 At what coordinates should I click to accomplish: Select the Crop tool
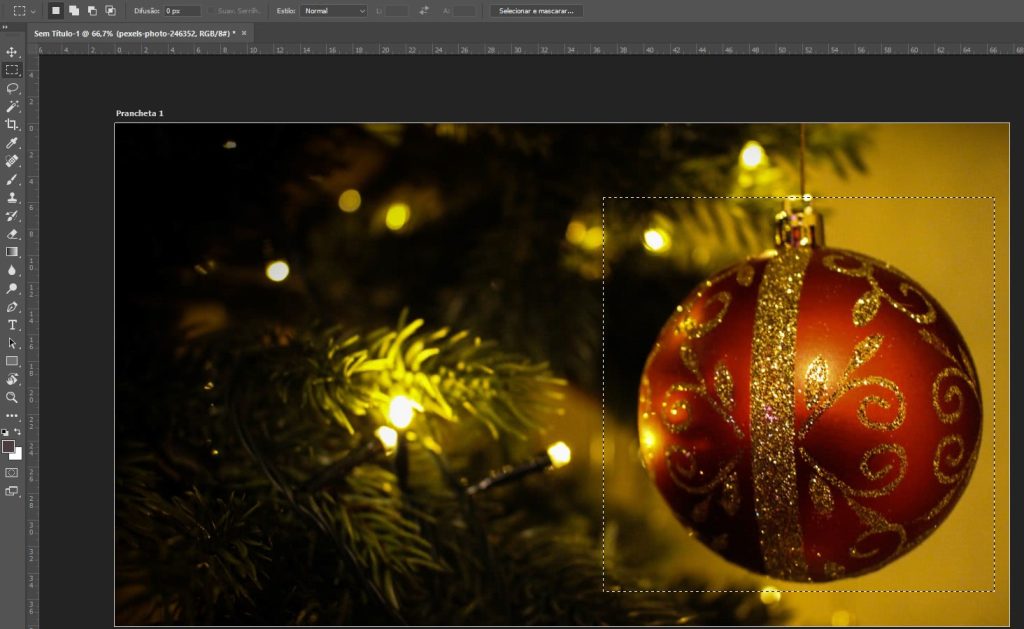point(12,124)
